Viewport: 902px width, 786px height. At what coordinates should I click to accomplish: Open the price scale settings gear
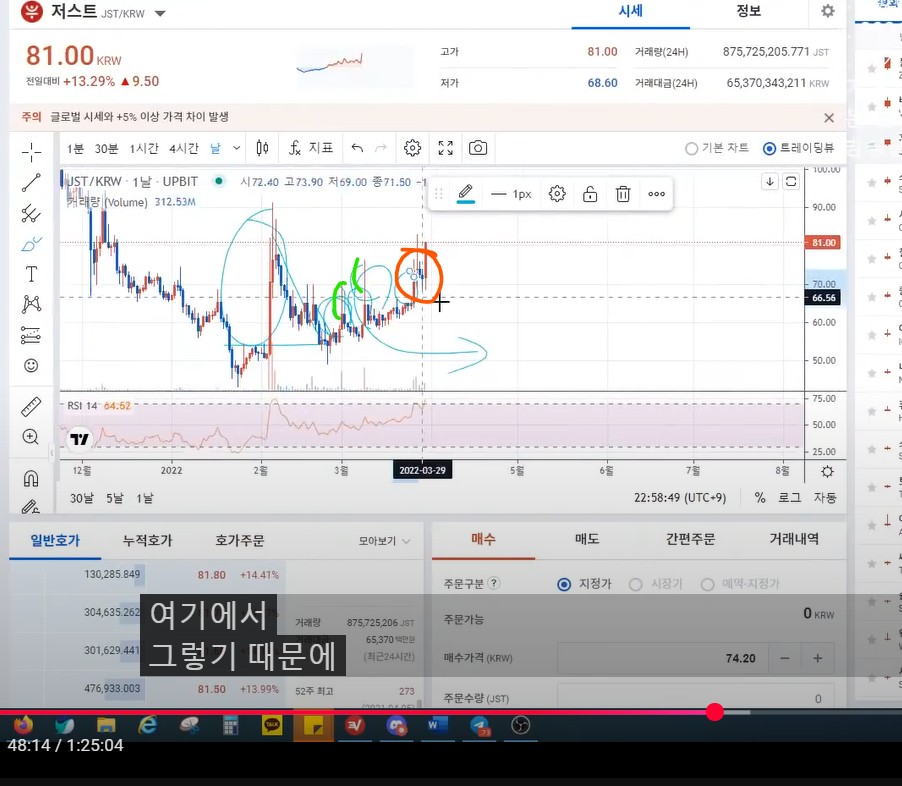coord(827,472)
